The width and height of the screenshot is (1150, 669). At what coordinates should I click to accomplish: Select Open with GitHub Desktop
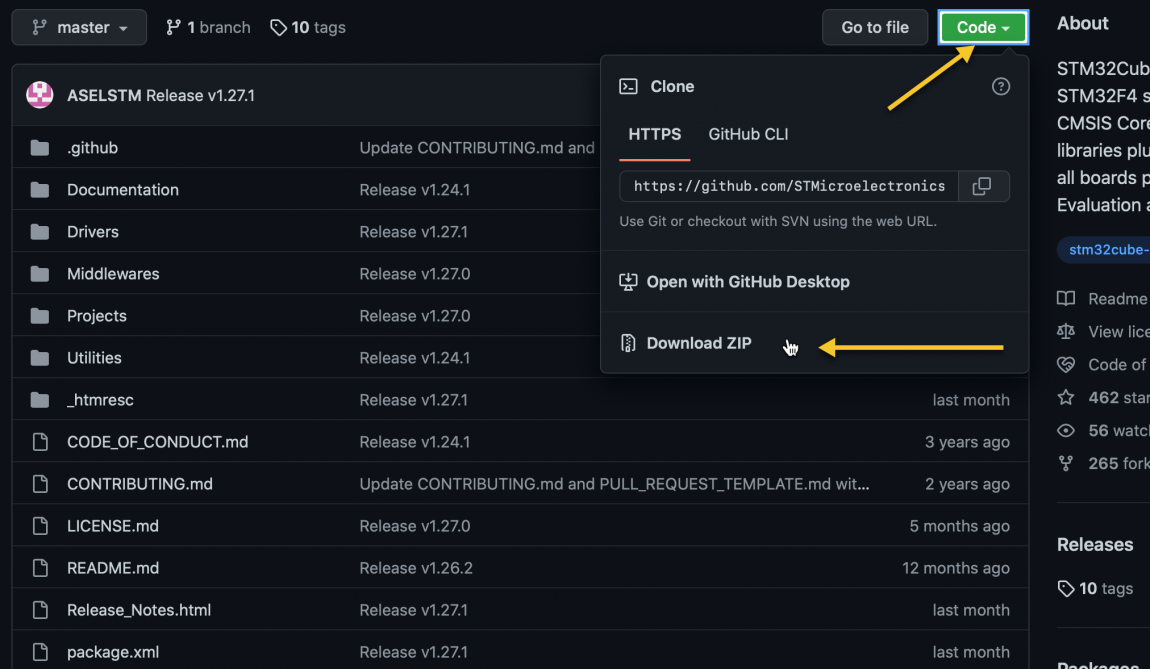point(748,282)
